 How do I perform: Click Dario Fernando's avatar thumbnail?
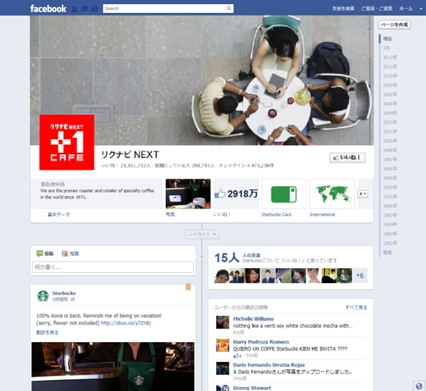222,369
